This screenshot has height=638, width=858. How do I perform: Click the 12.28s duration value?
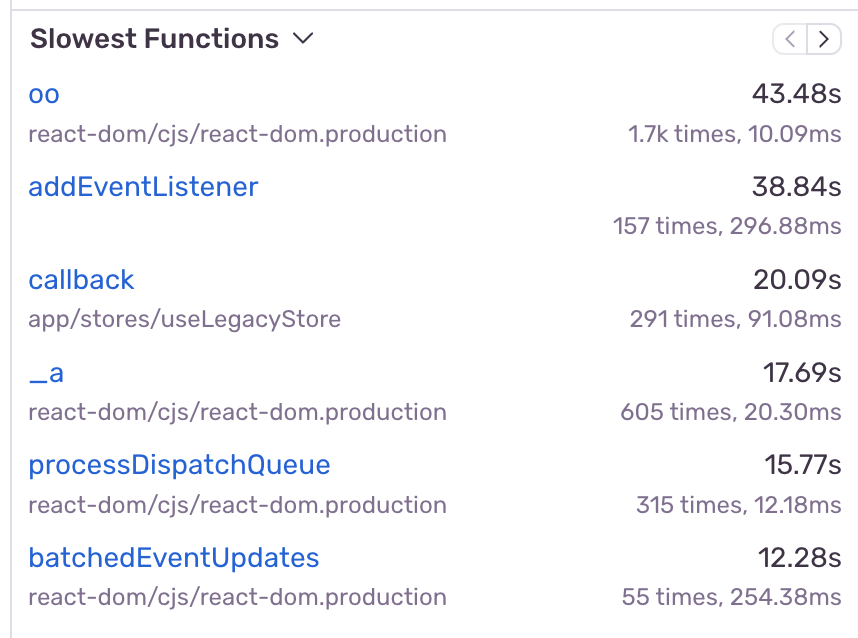tap(797, 557)
